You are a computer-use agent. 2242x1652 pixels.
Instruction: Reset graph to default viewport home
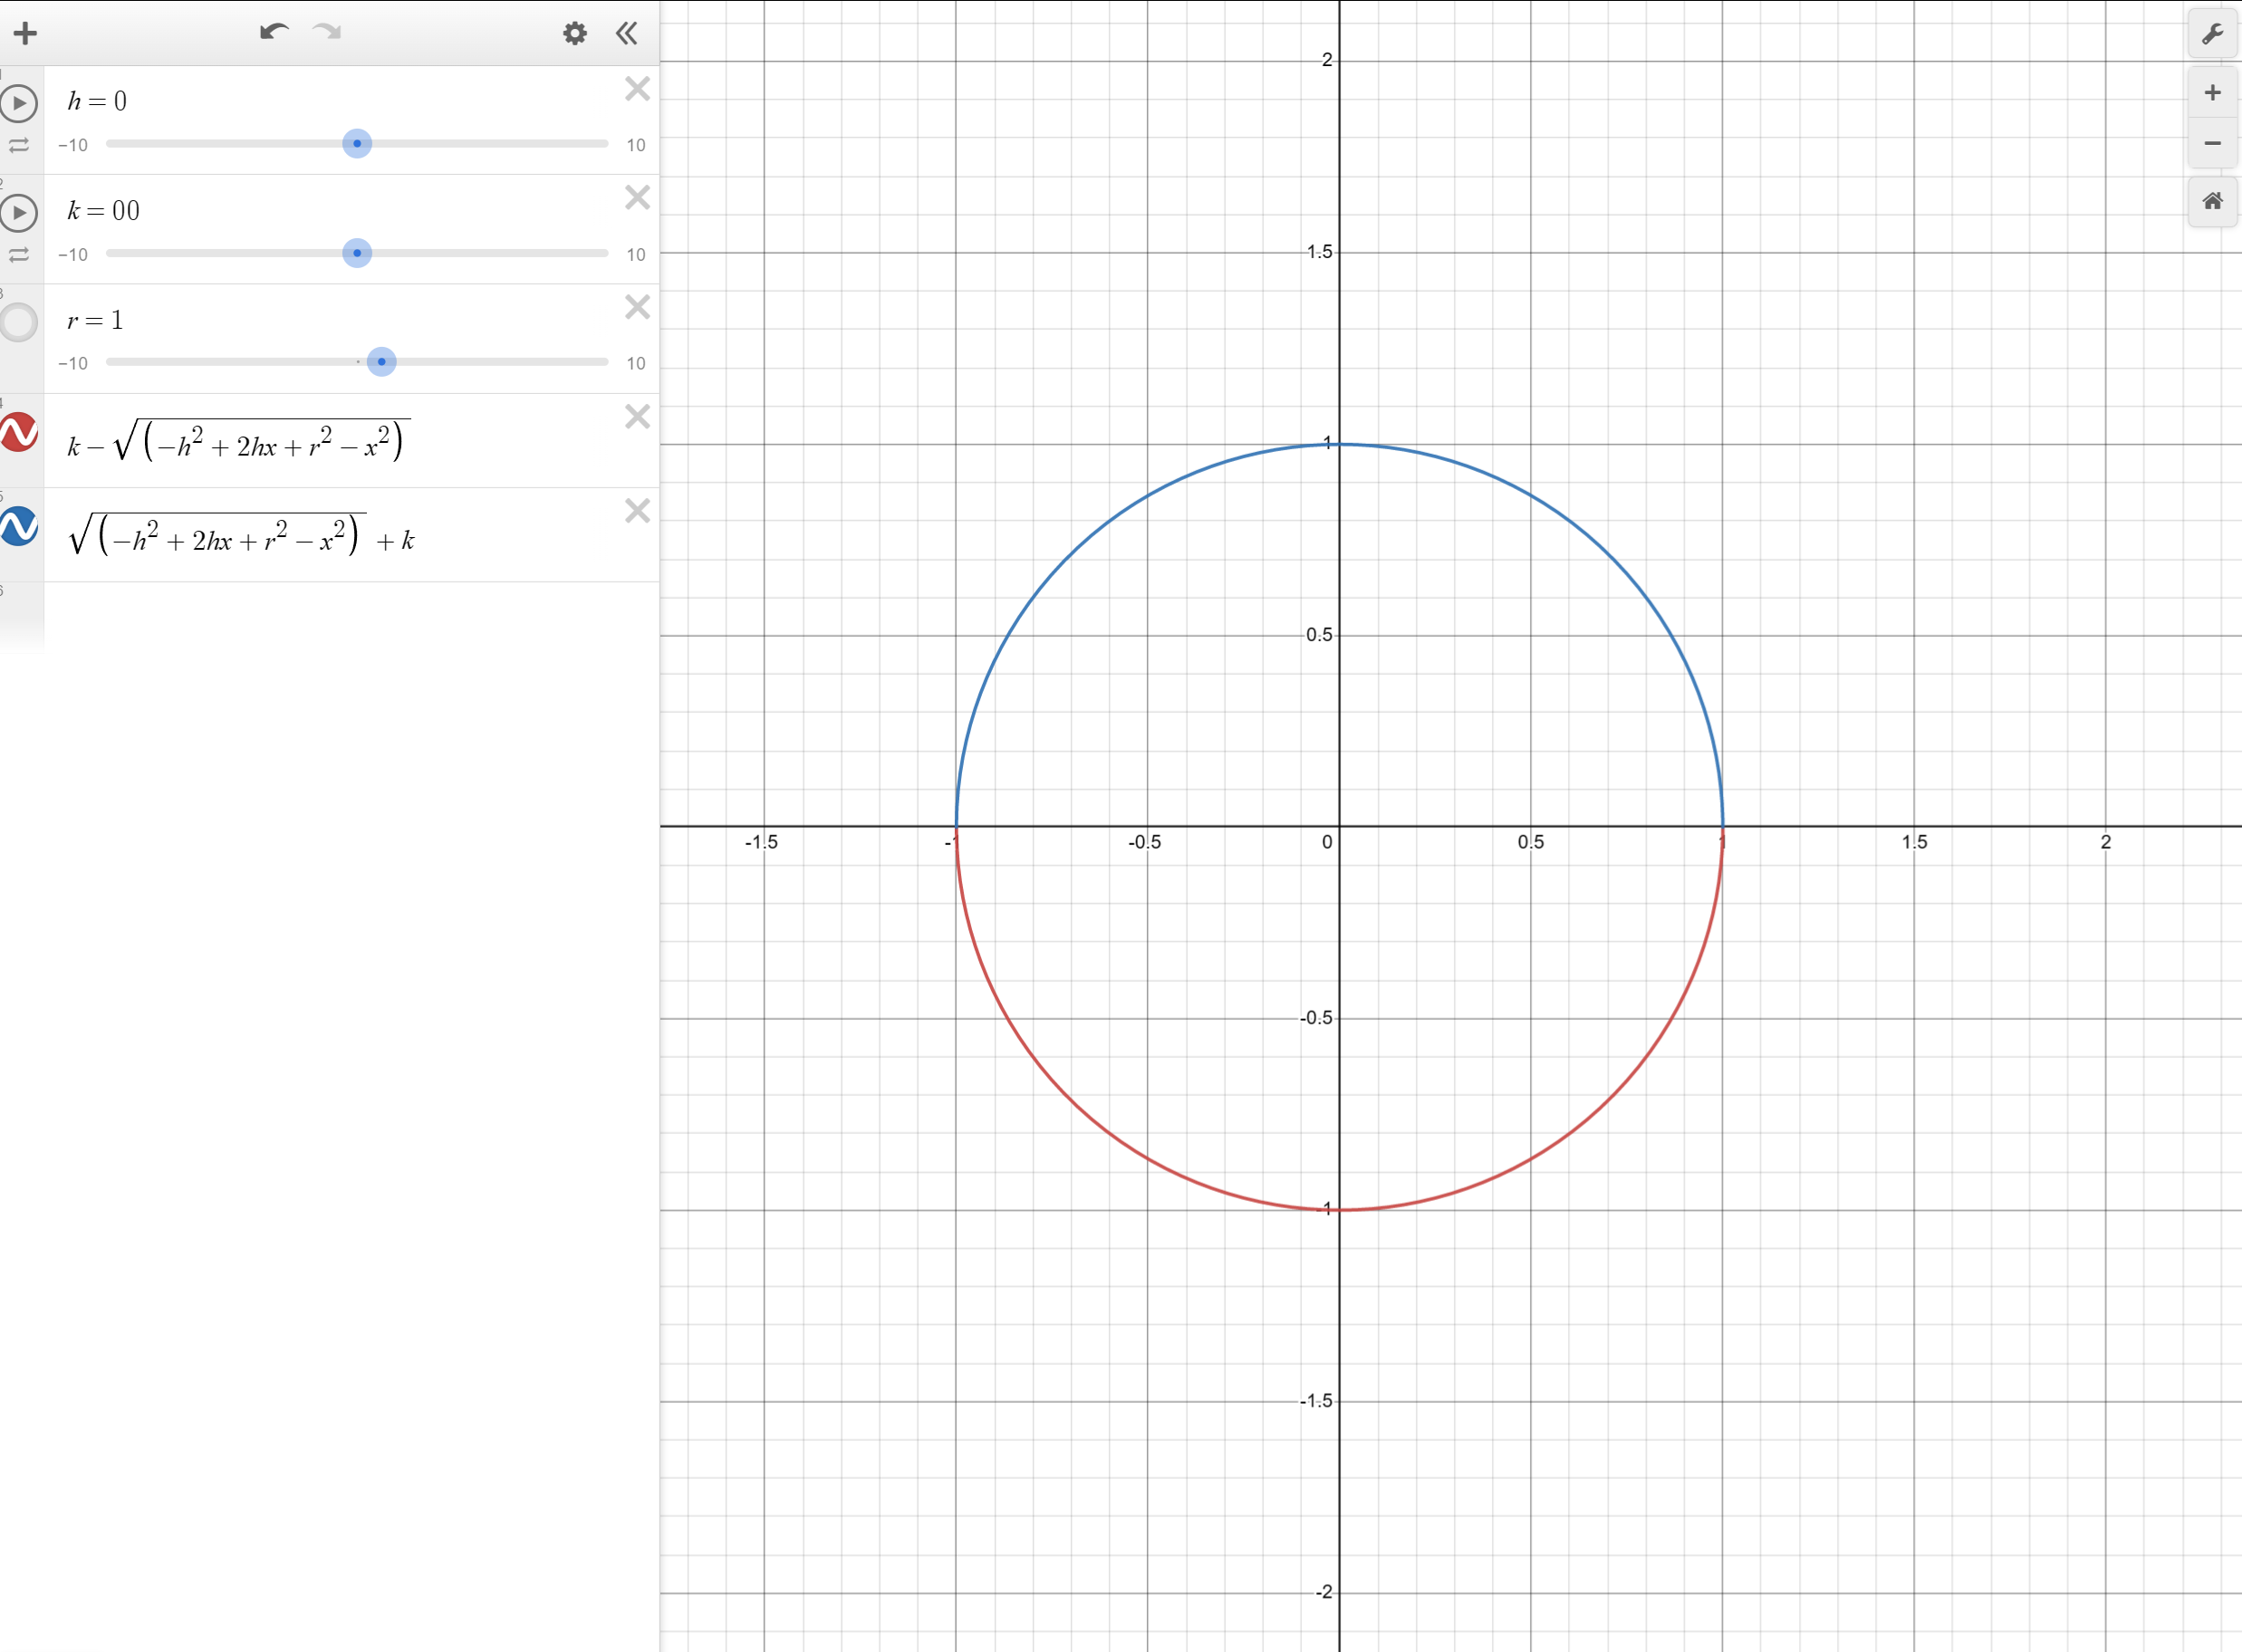[2212, 201]
